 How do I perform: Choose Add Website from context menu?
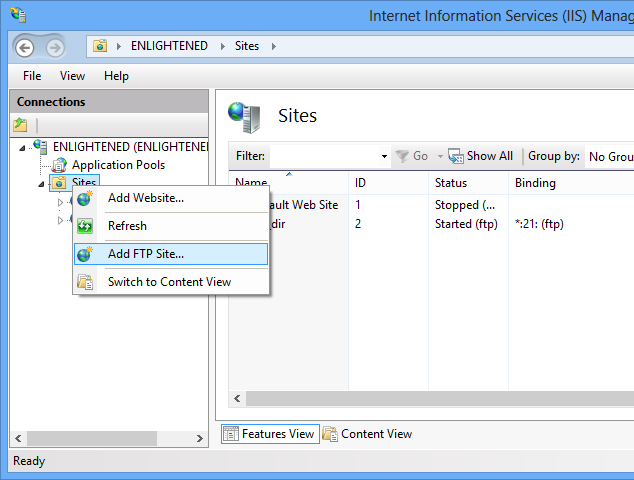146,198
